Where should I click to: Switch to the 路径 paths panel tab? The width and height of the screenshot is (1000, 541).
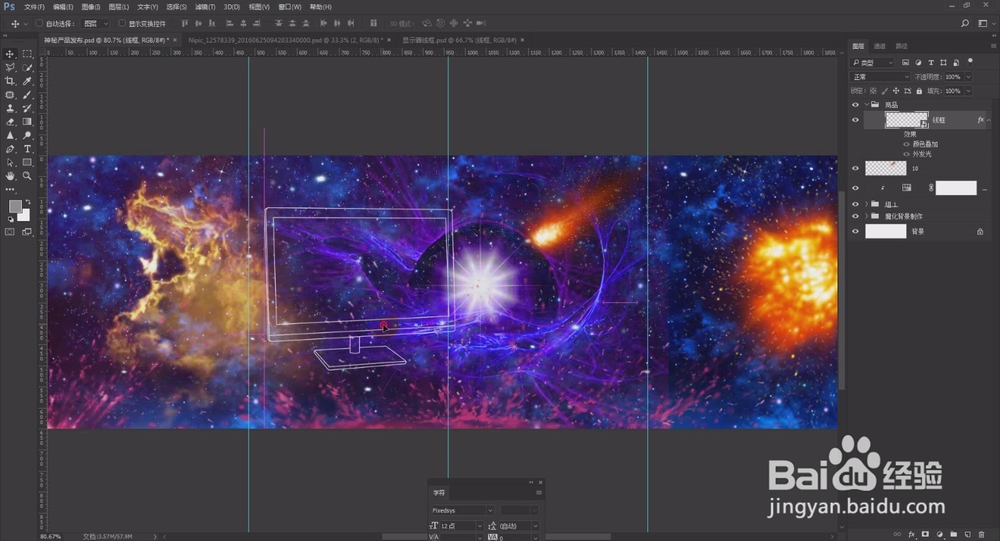902,46
